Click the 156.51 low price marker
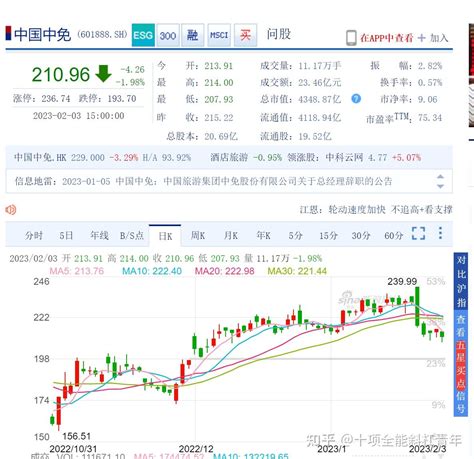The height and width of the screenshot is (459, 474). tap(76, 436)
